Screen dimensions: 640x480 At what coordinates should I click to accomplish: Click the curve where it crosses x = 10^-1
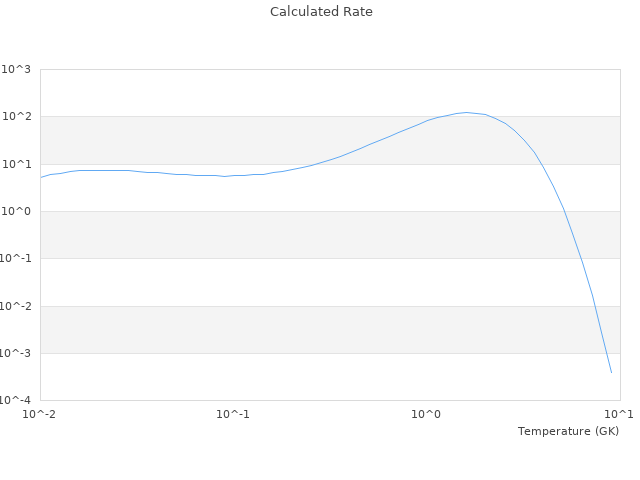tap(233, 175)
